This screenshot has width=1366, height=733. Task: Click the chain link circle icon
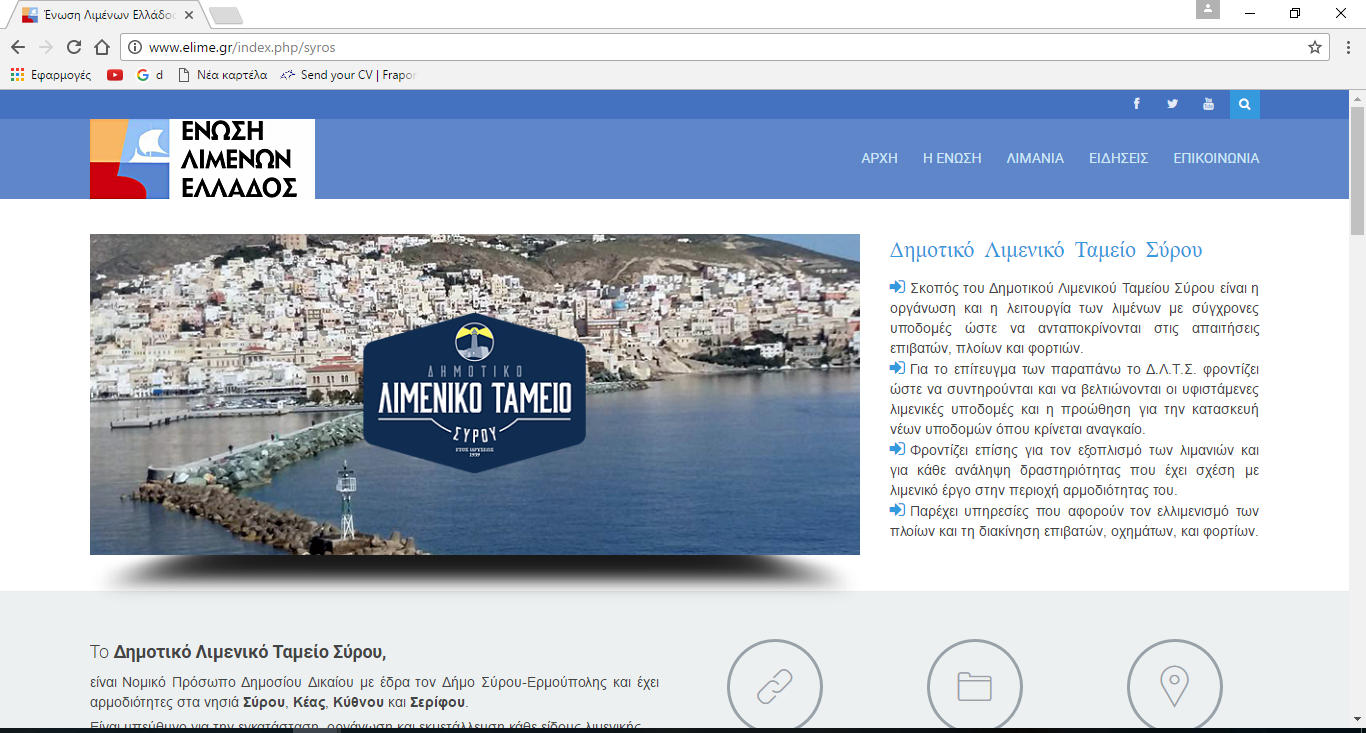tap(774, 686)
